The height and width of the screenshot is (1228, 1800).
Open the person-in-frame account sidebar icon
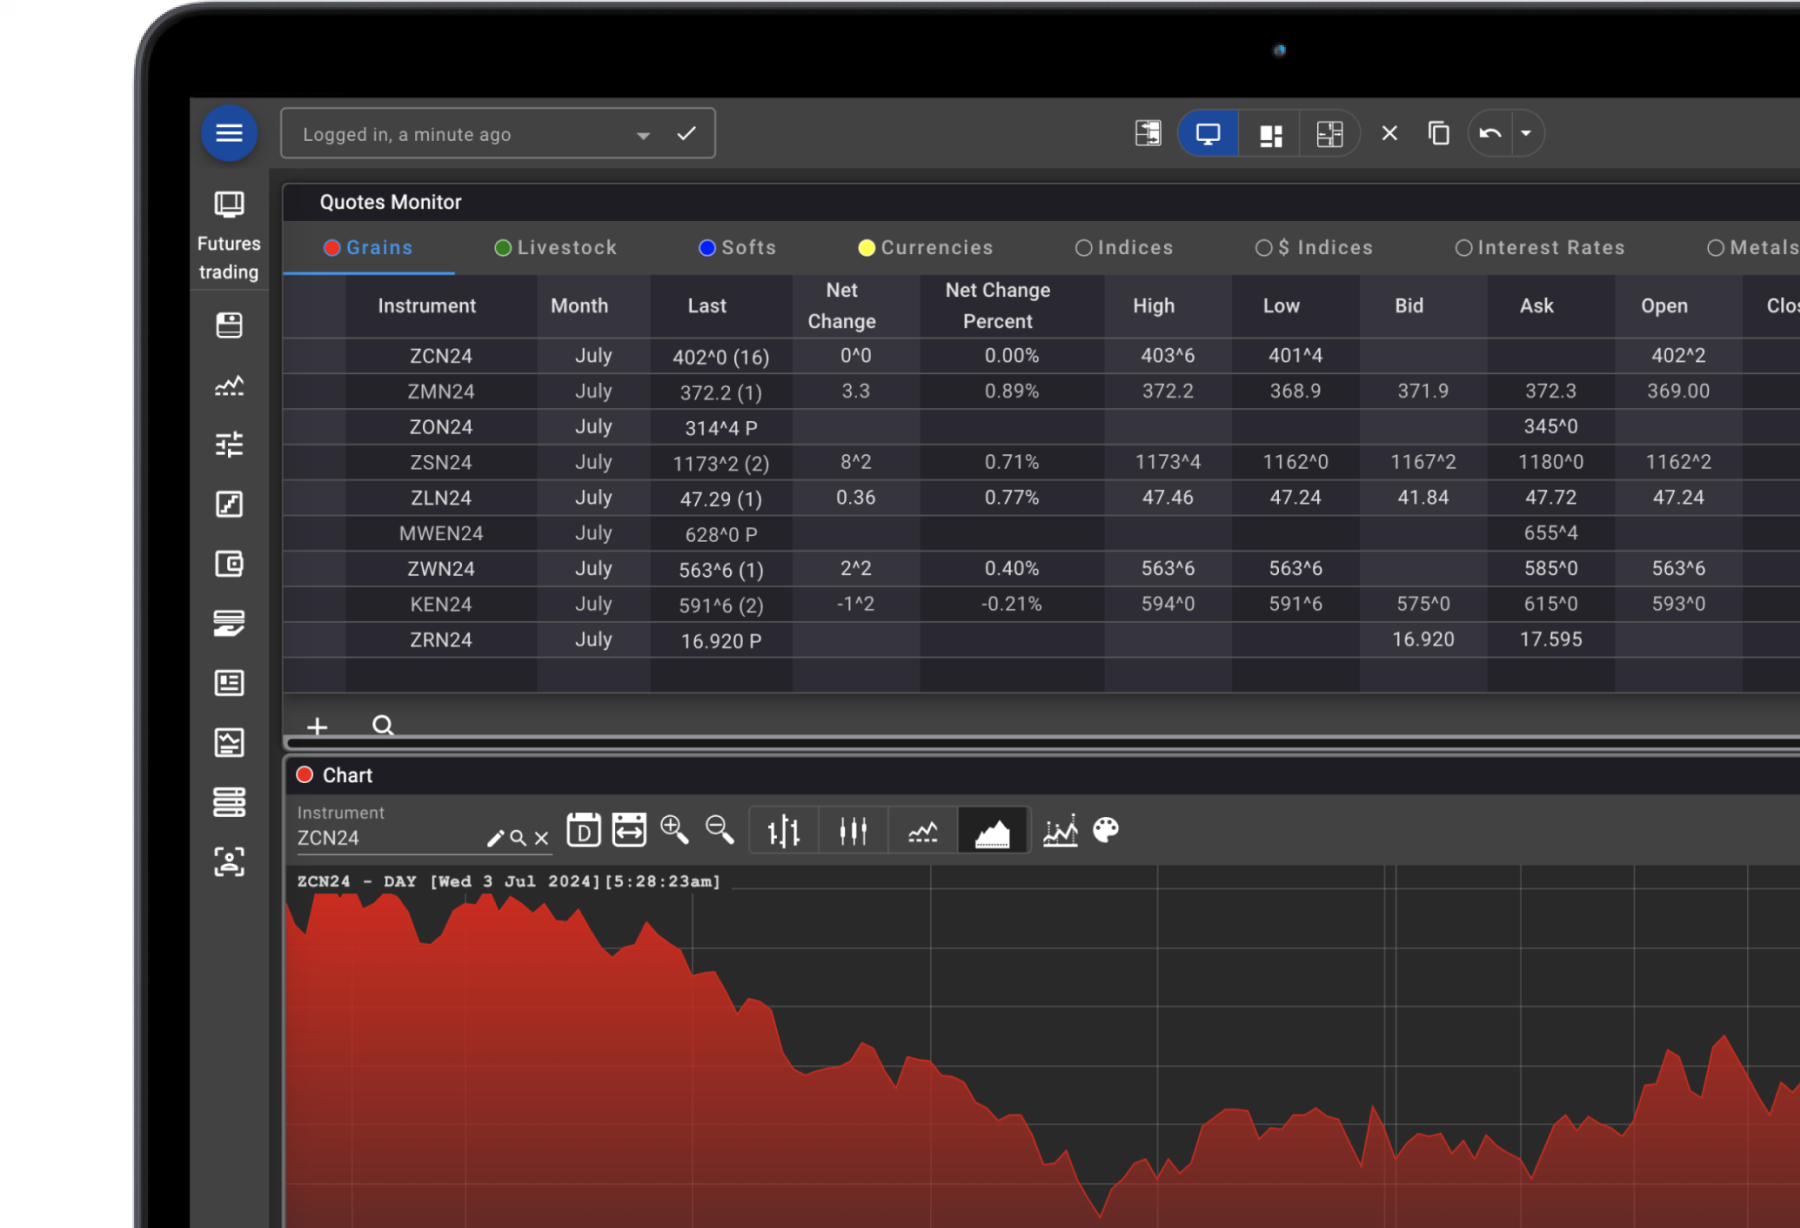coord(229,862)
